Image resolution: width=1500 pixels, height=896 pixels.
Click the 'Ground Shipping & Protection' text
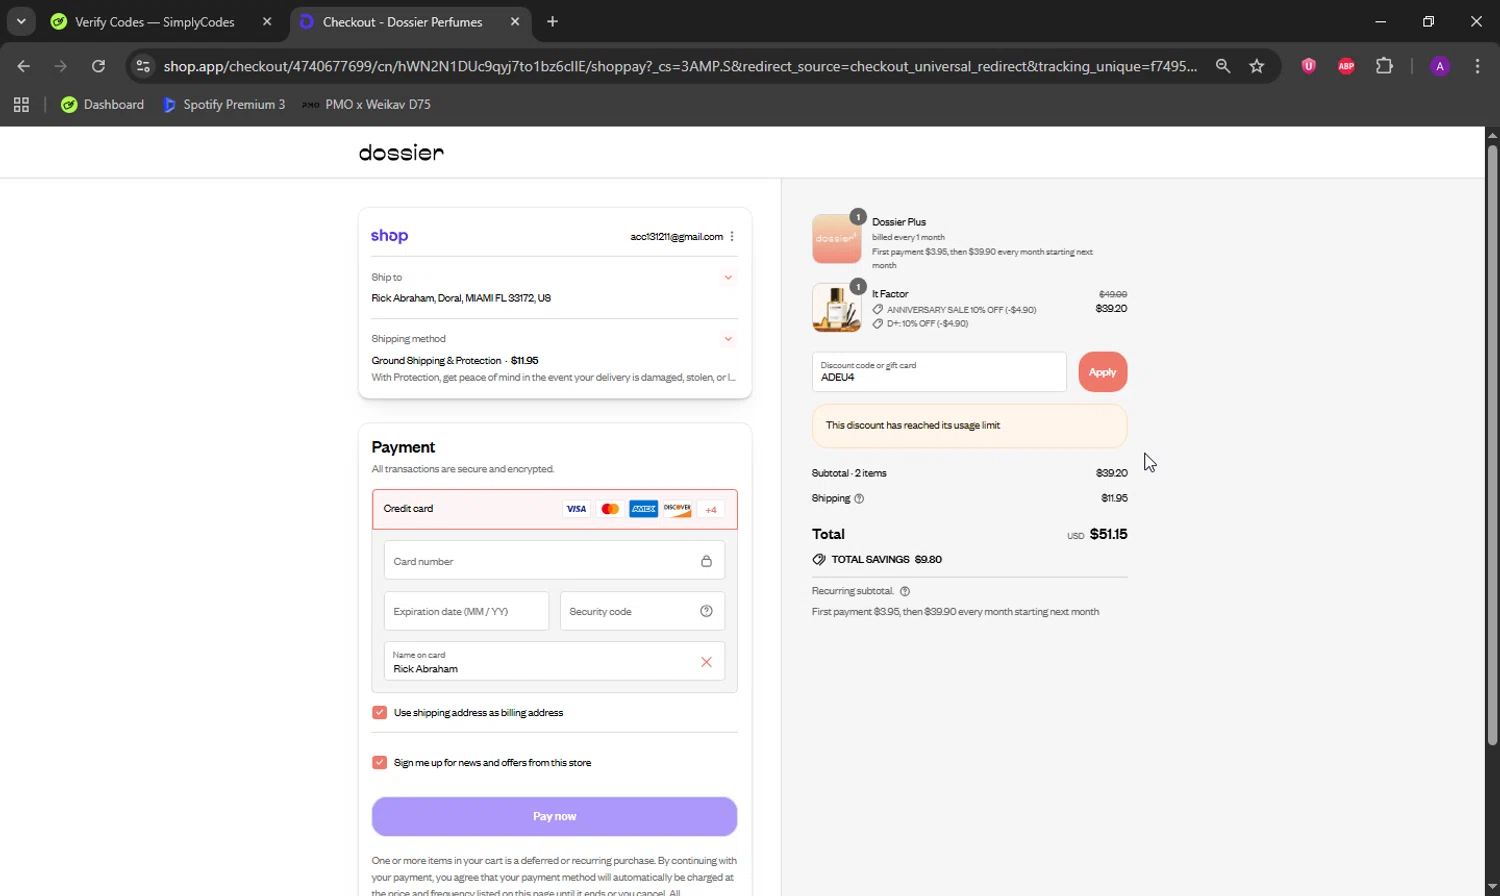[x=436, y=361]
